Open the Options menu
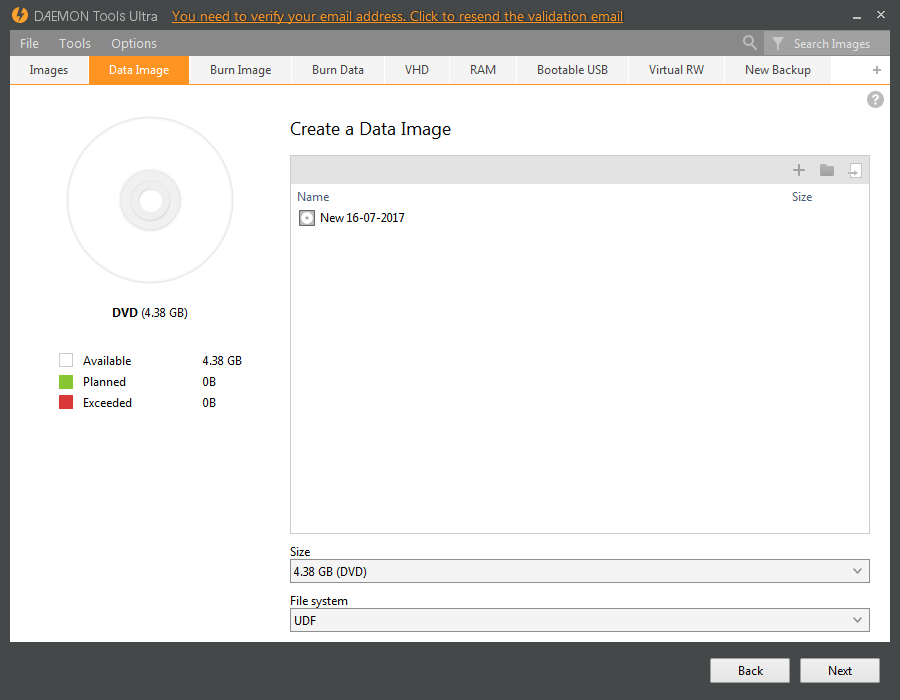This screenshot has height=700, width=900. tap(133, 43)
